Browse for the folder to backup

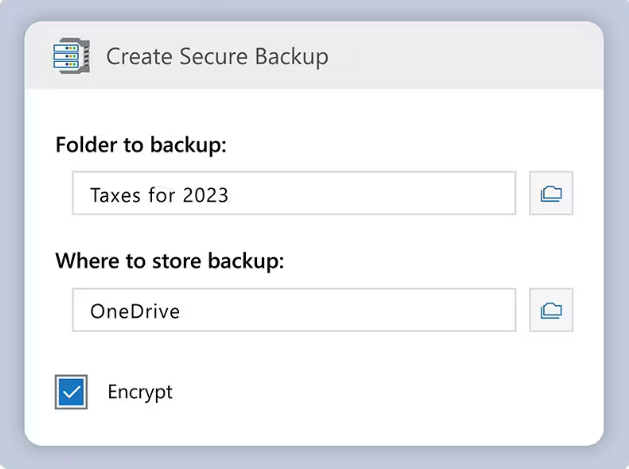click(551, 194)
